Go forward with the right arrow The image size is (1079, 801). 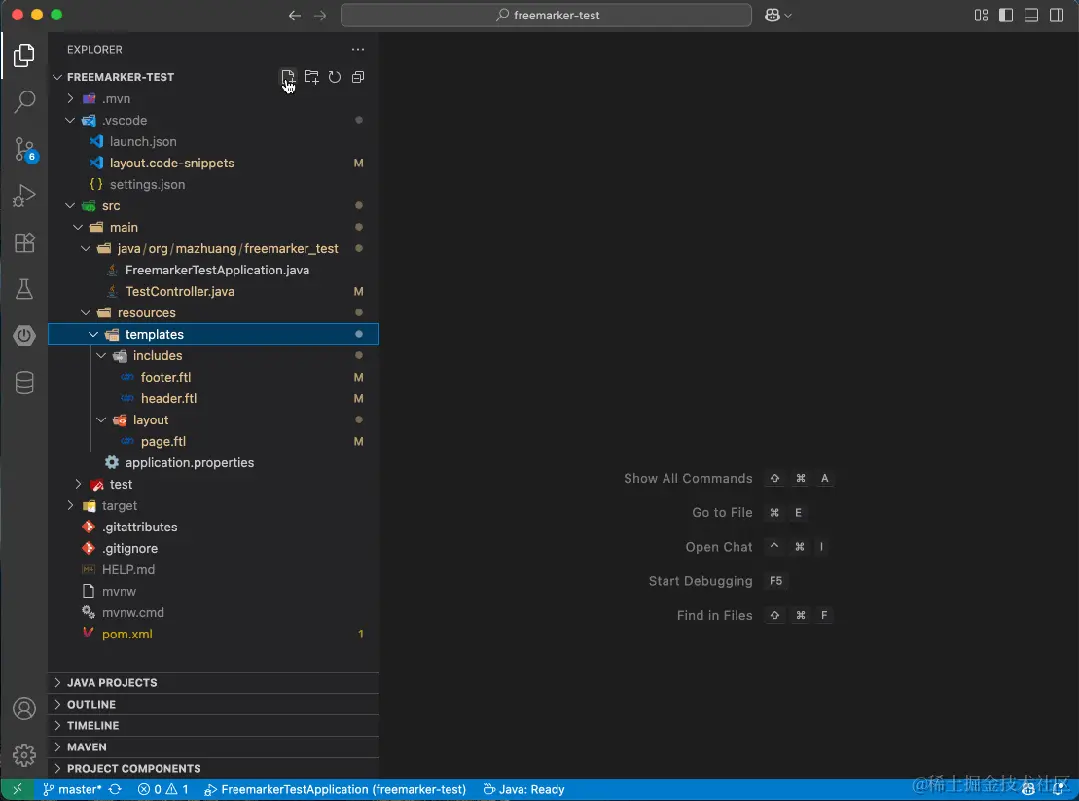pos(320,15)
